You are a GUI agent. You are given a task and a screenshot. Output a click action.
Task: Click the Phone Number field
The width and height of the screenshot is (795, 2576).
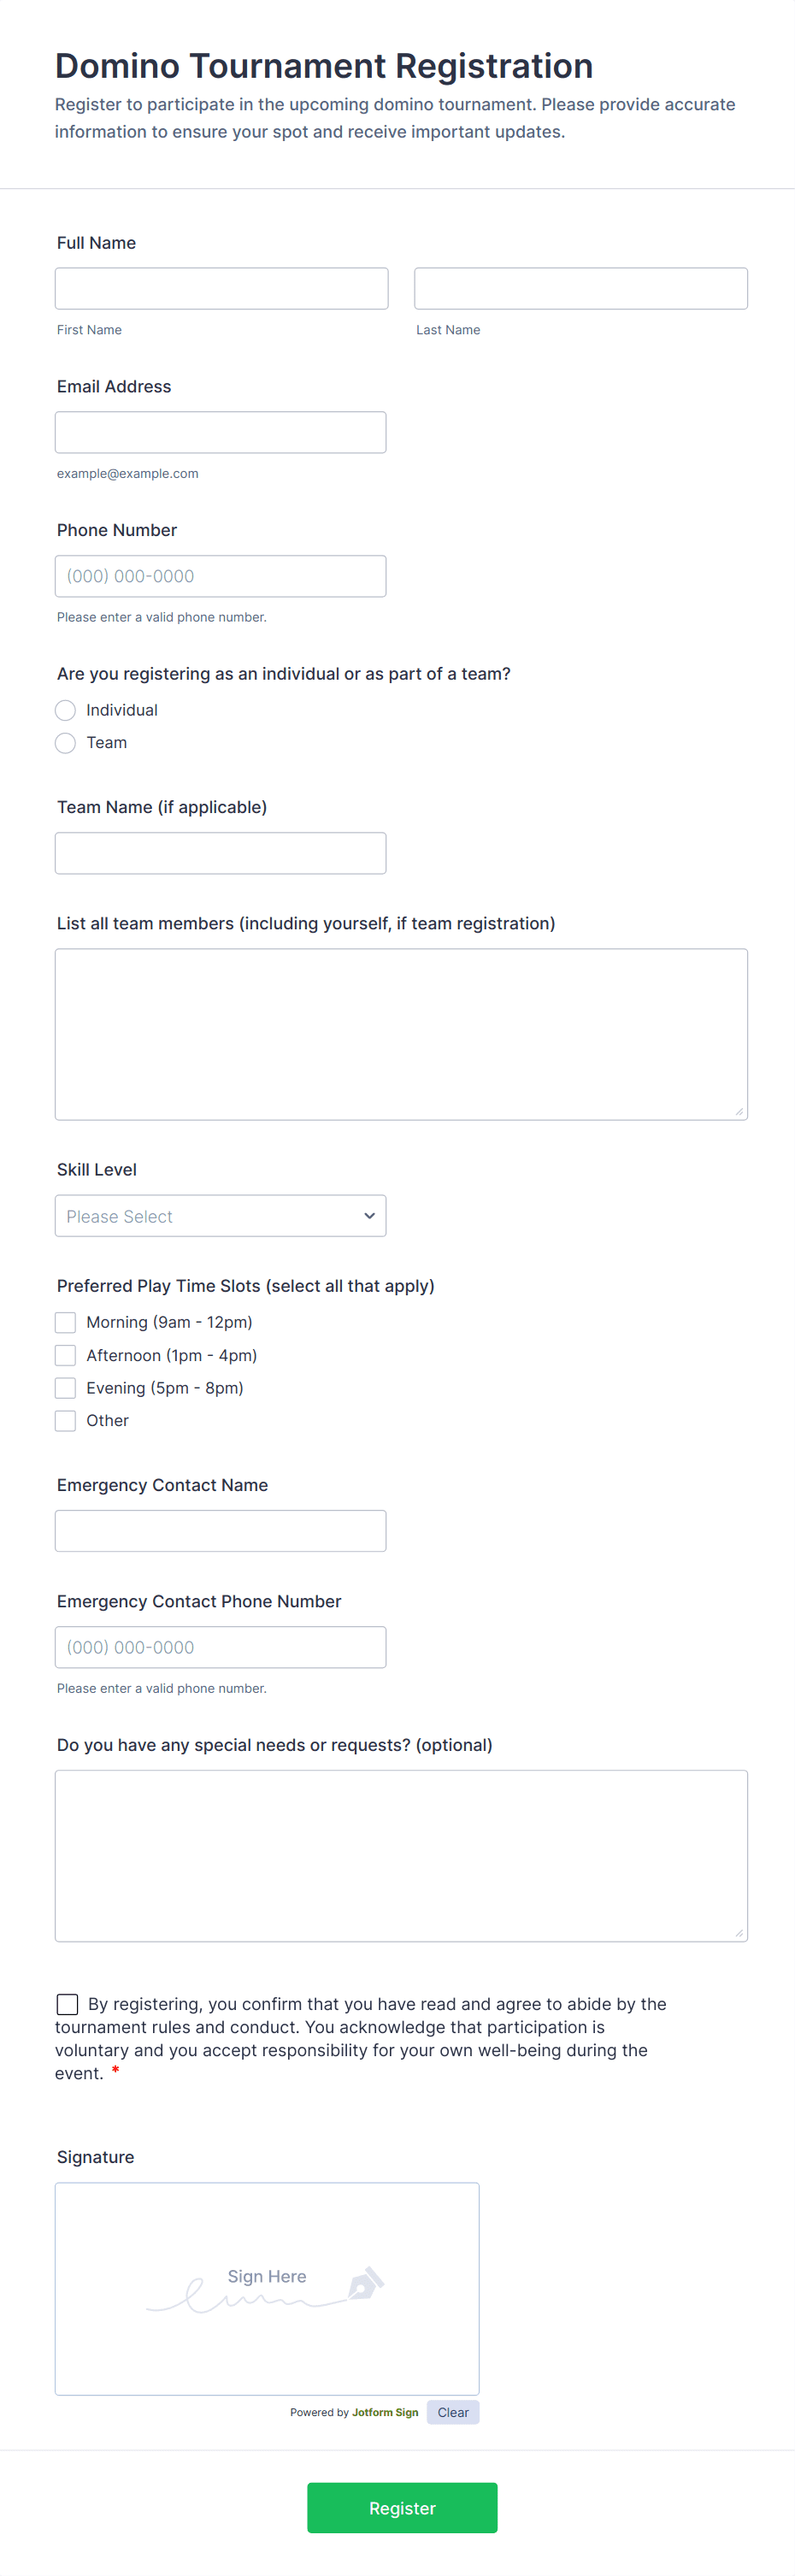(x=221, y=576)
